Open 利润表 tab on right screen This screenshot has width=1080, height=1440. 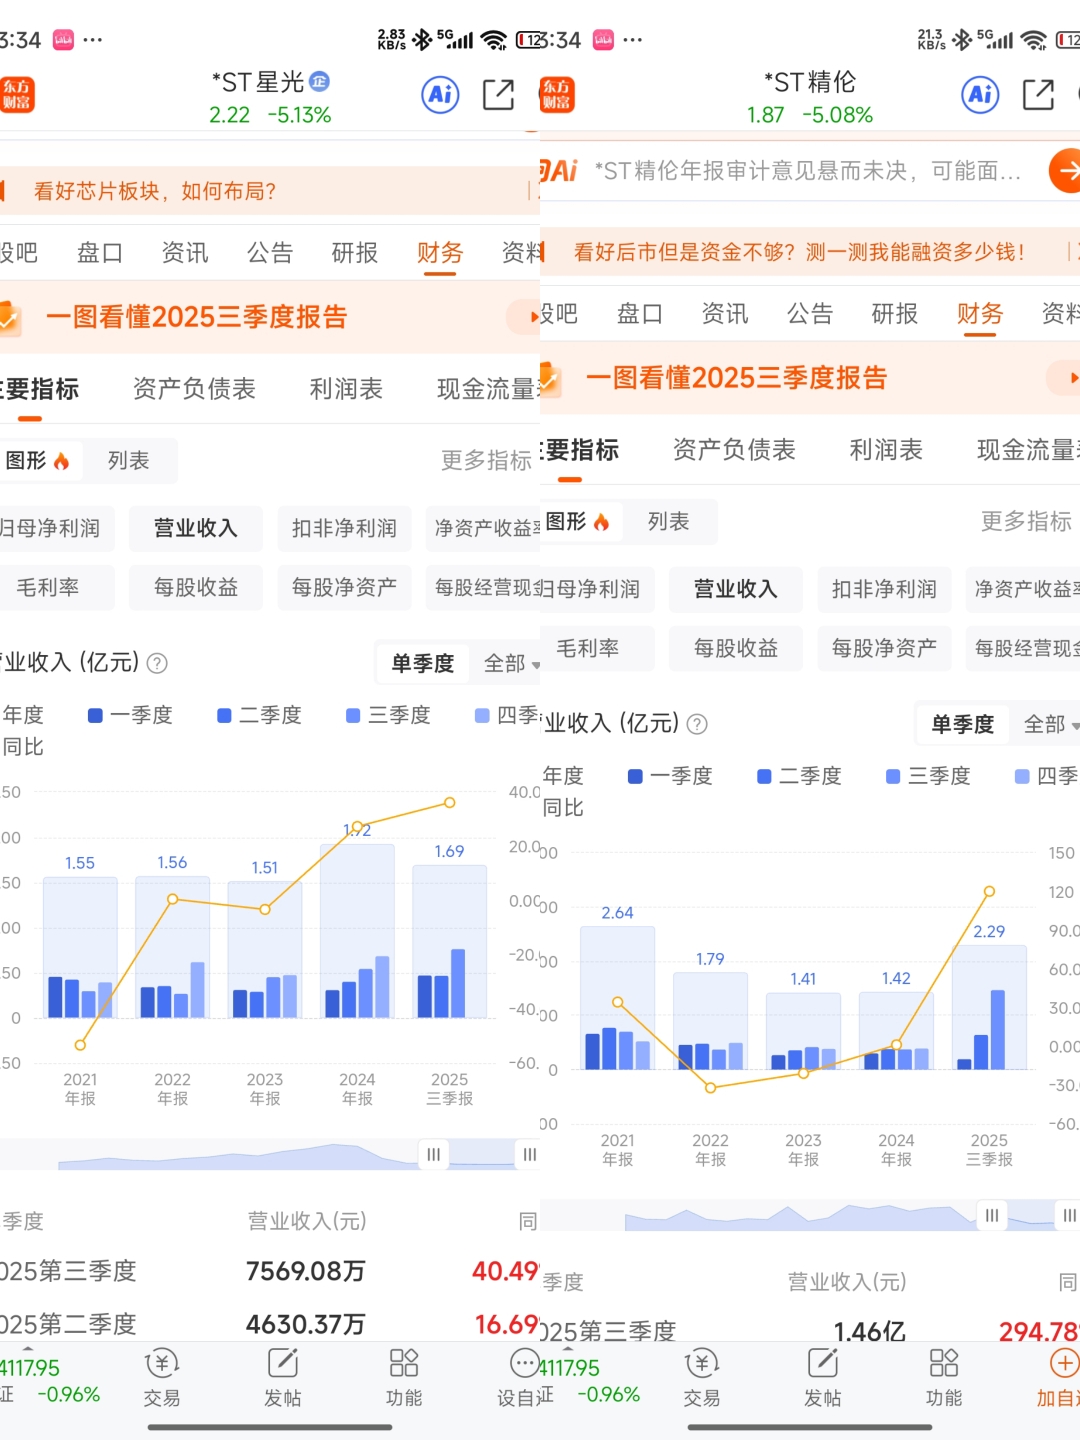886,450
